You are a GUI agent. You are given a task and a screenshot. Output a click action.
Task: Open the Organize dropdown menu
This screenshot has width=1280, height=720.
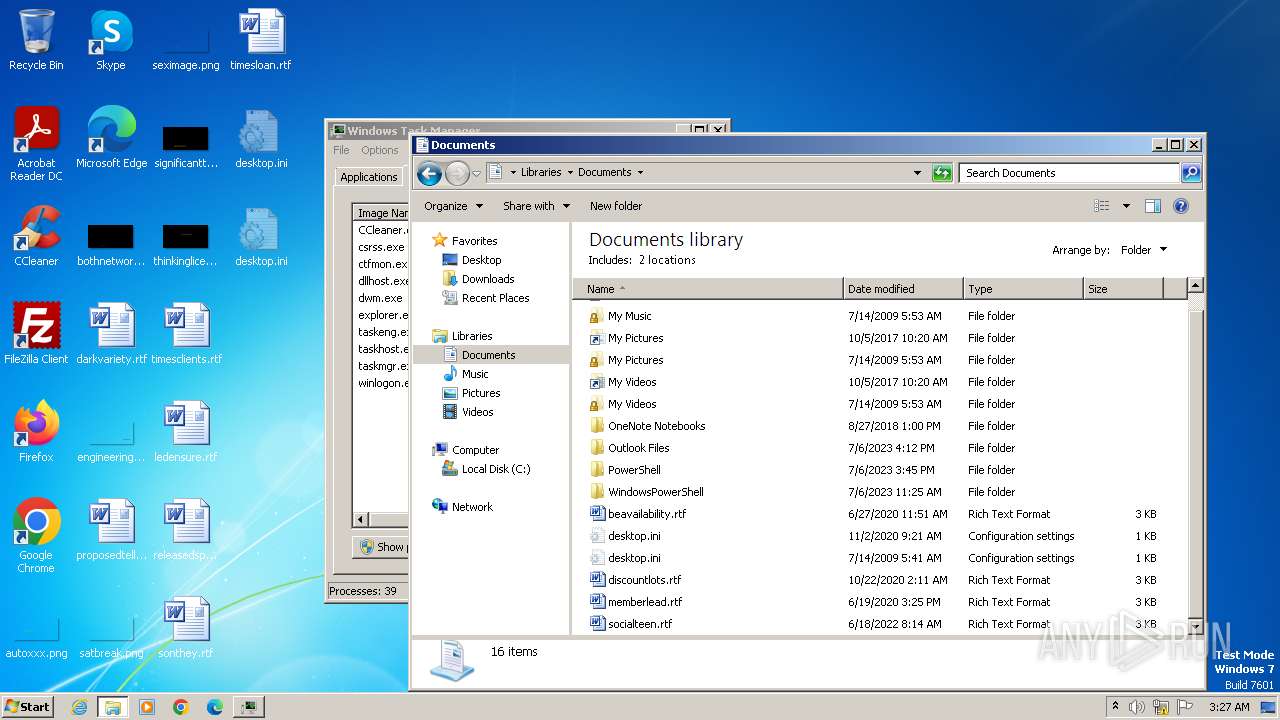(454, 206)
